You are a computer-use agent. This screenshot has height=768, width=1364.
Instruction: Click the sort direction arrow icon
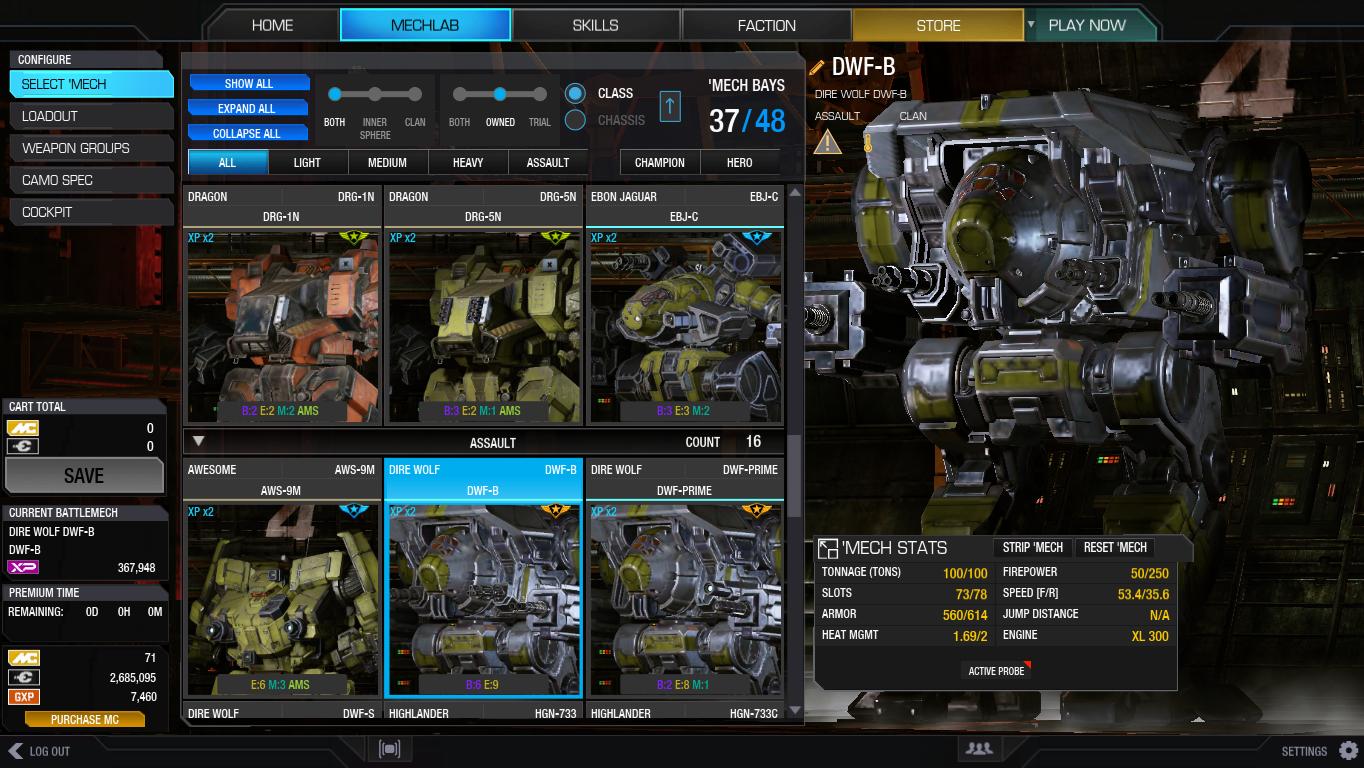pyautogui.click(x=670, y=105)
